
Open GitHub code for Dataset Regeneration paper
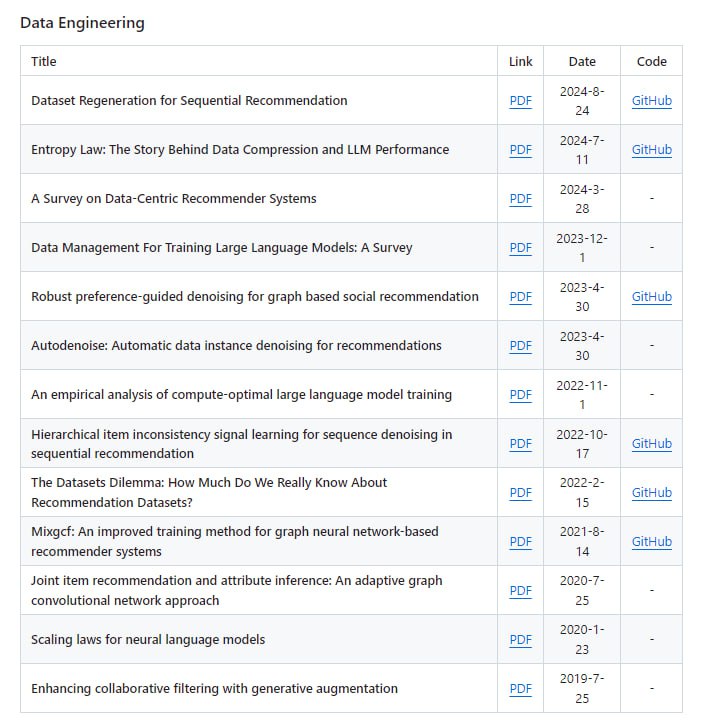[651, 100]
